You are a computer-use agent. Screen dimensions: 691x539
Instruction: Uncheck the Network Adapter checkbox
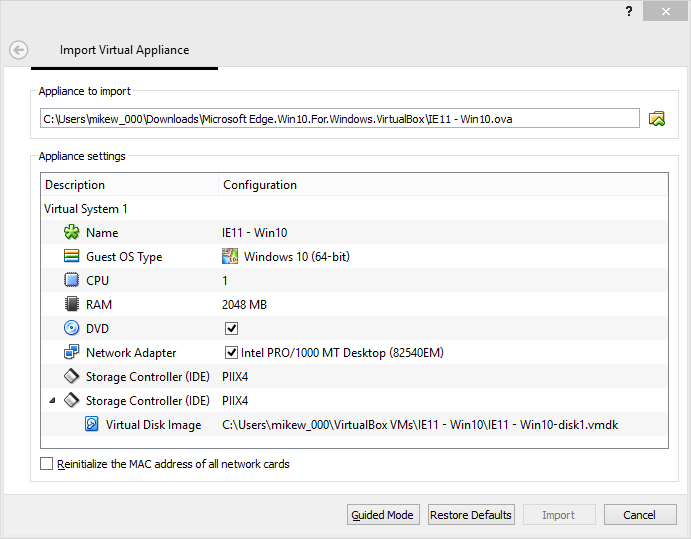[231, 352]
